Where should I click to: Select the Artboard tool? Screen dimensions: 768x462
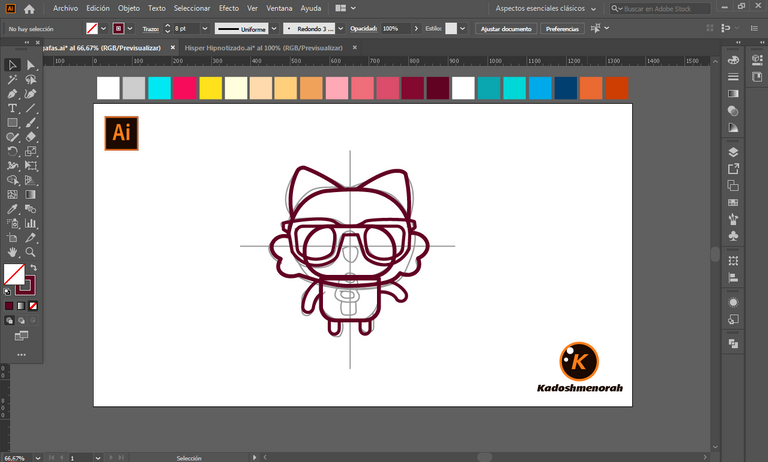12,238
